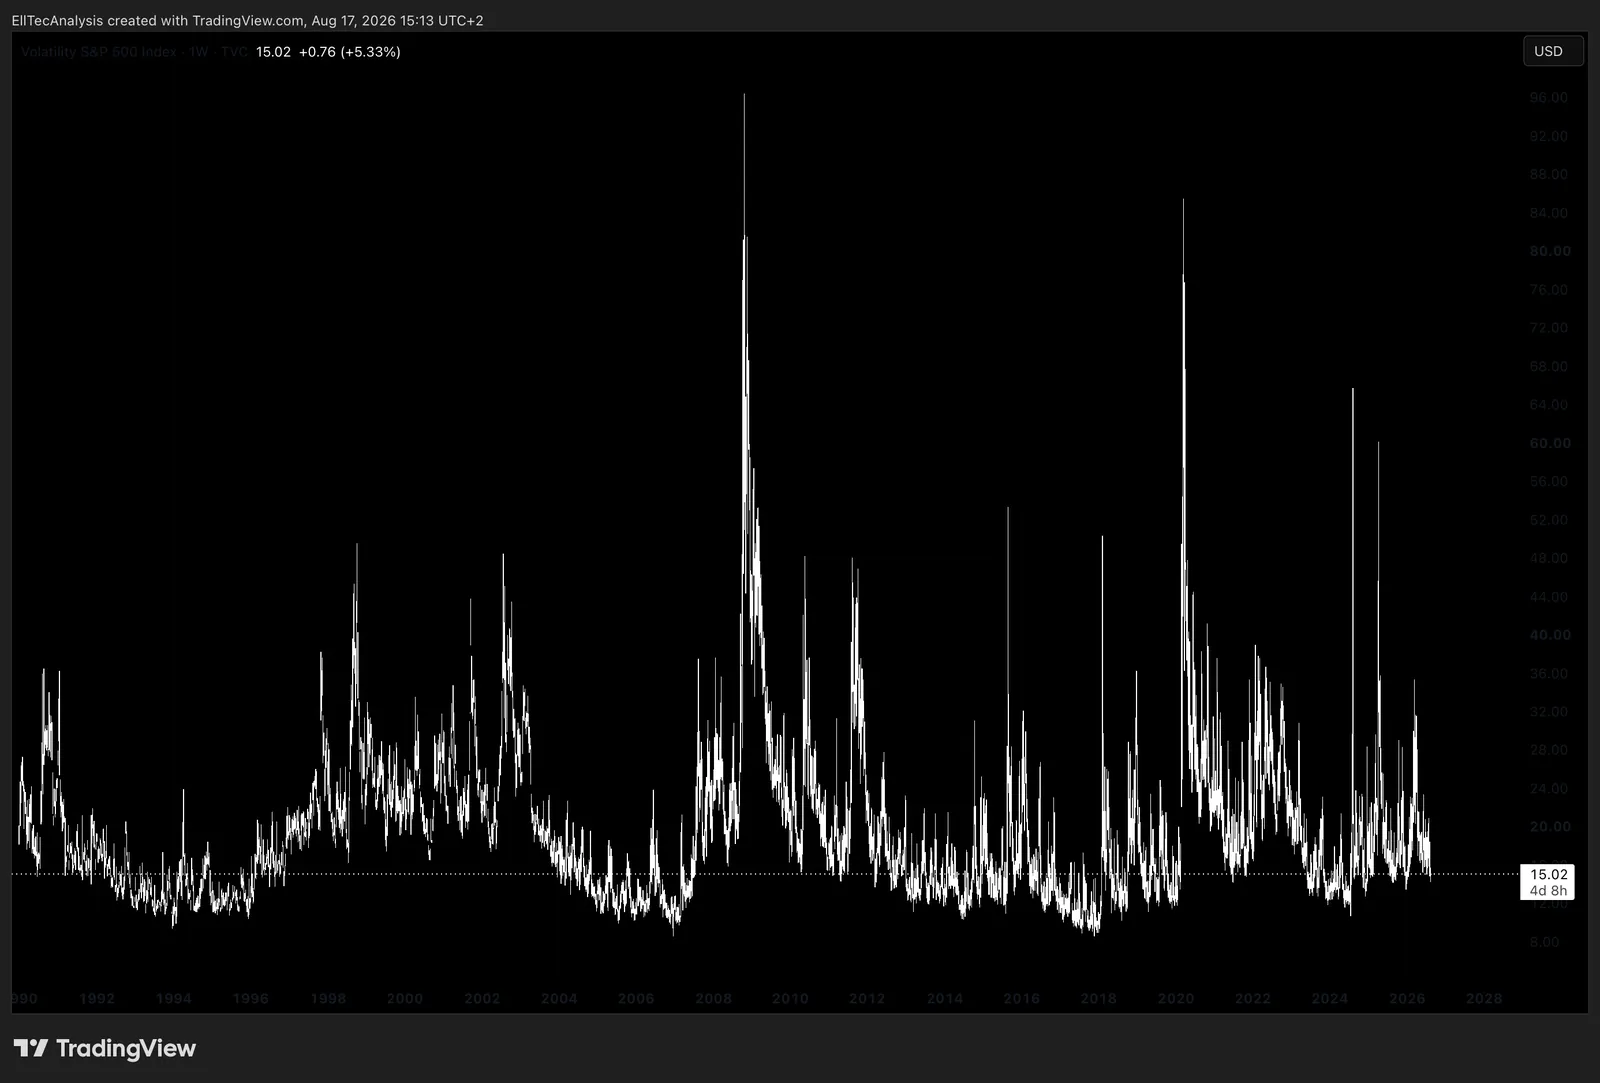The image size is (1600, 1083).
Task: Click the 76.00 price axis label
Action: [1548, 290]
